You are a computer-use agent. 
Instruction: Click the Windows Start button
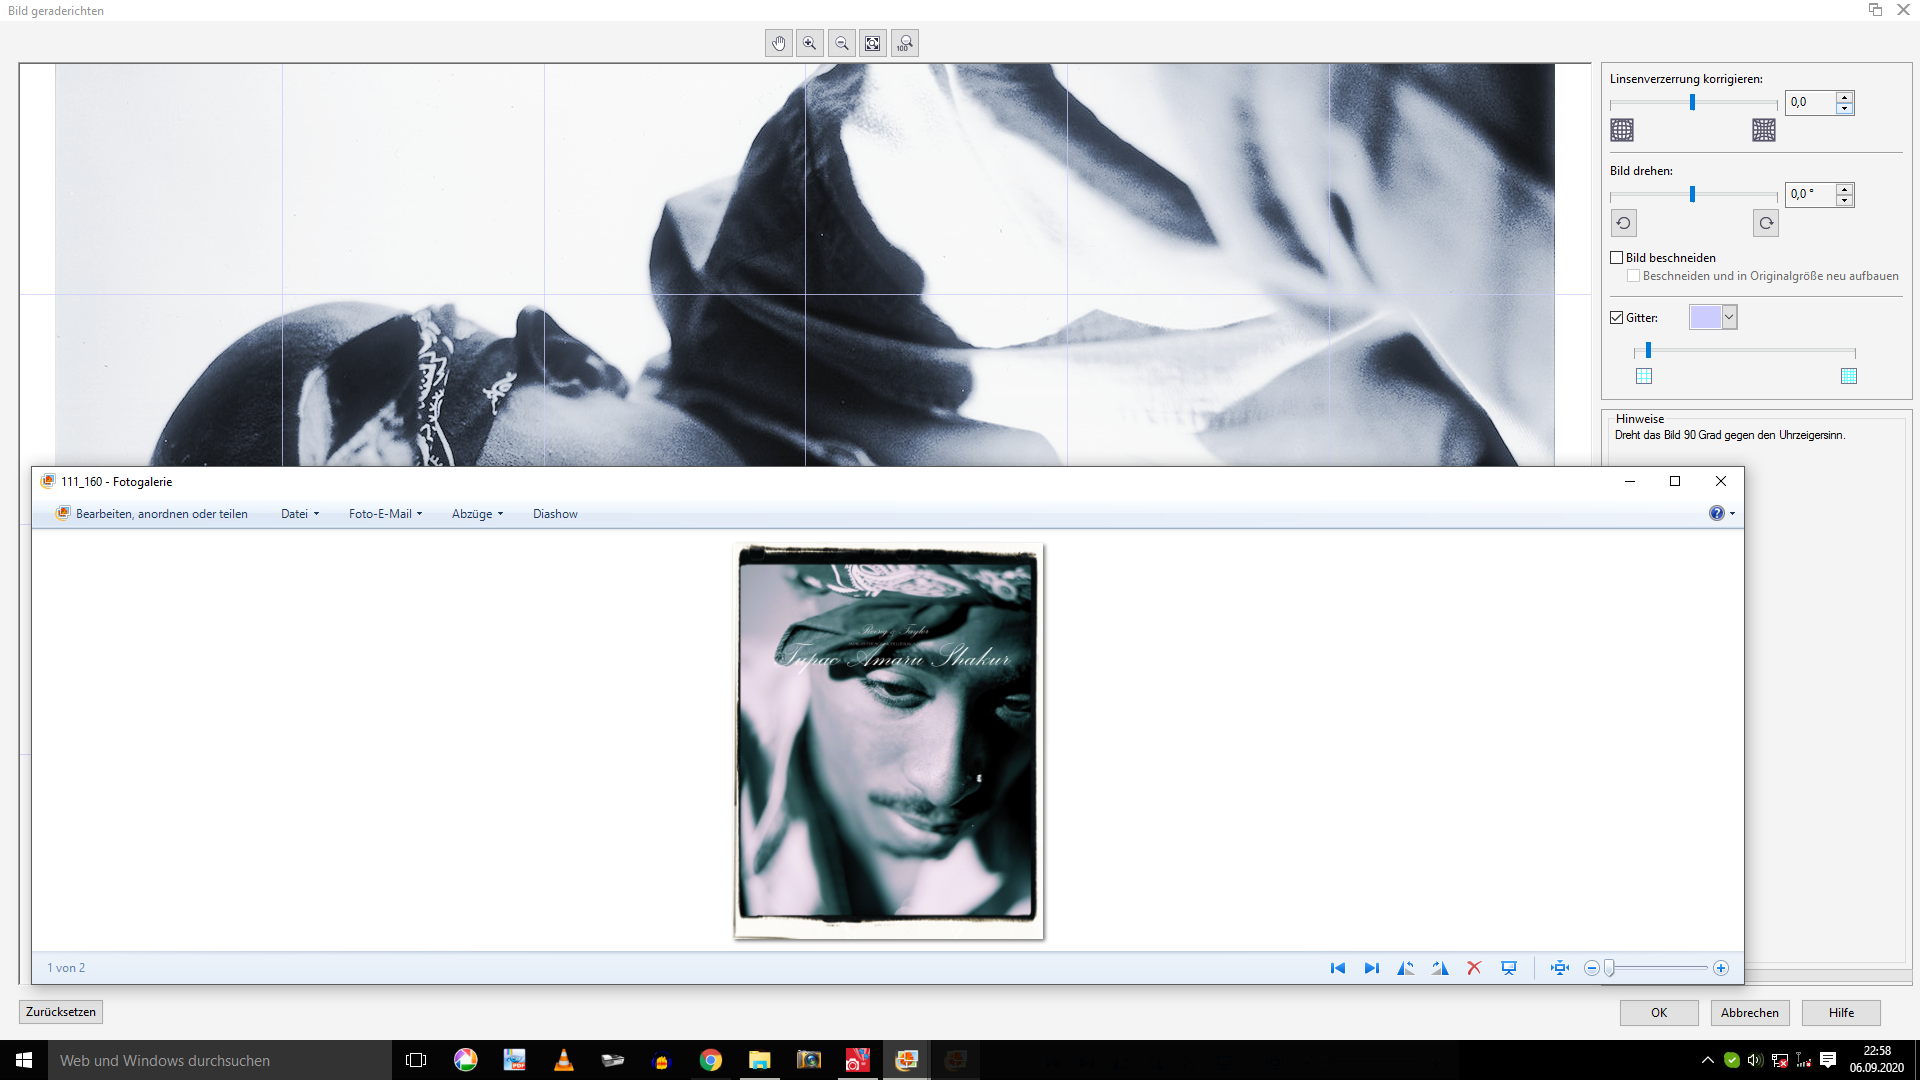[24, 1060]
